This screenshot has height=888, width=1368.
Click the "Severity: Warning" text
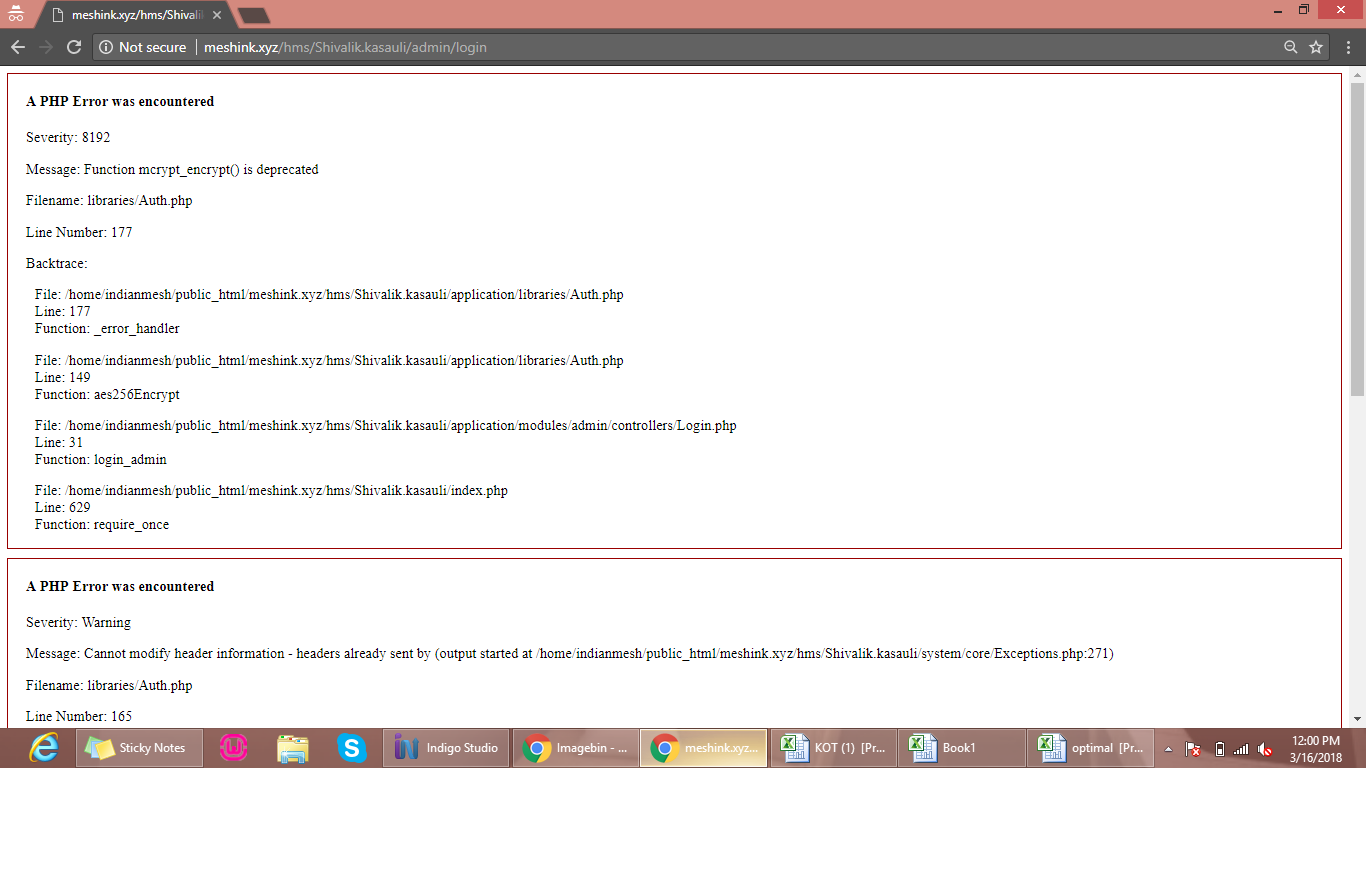point(78,622)
